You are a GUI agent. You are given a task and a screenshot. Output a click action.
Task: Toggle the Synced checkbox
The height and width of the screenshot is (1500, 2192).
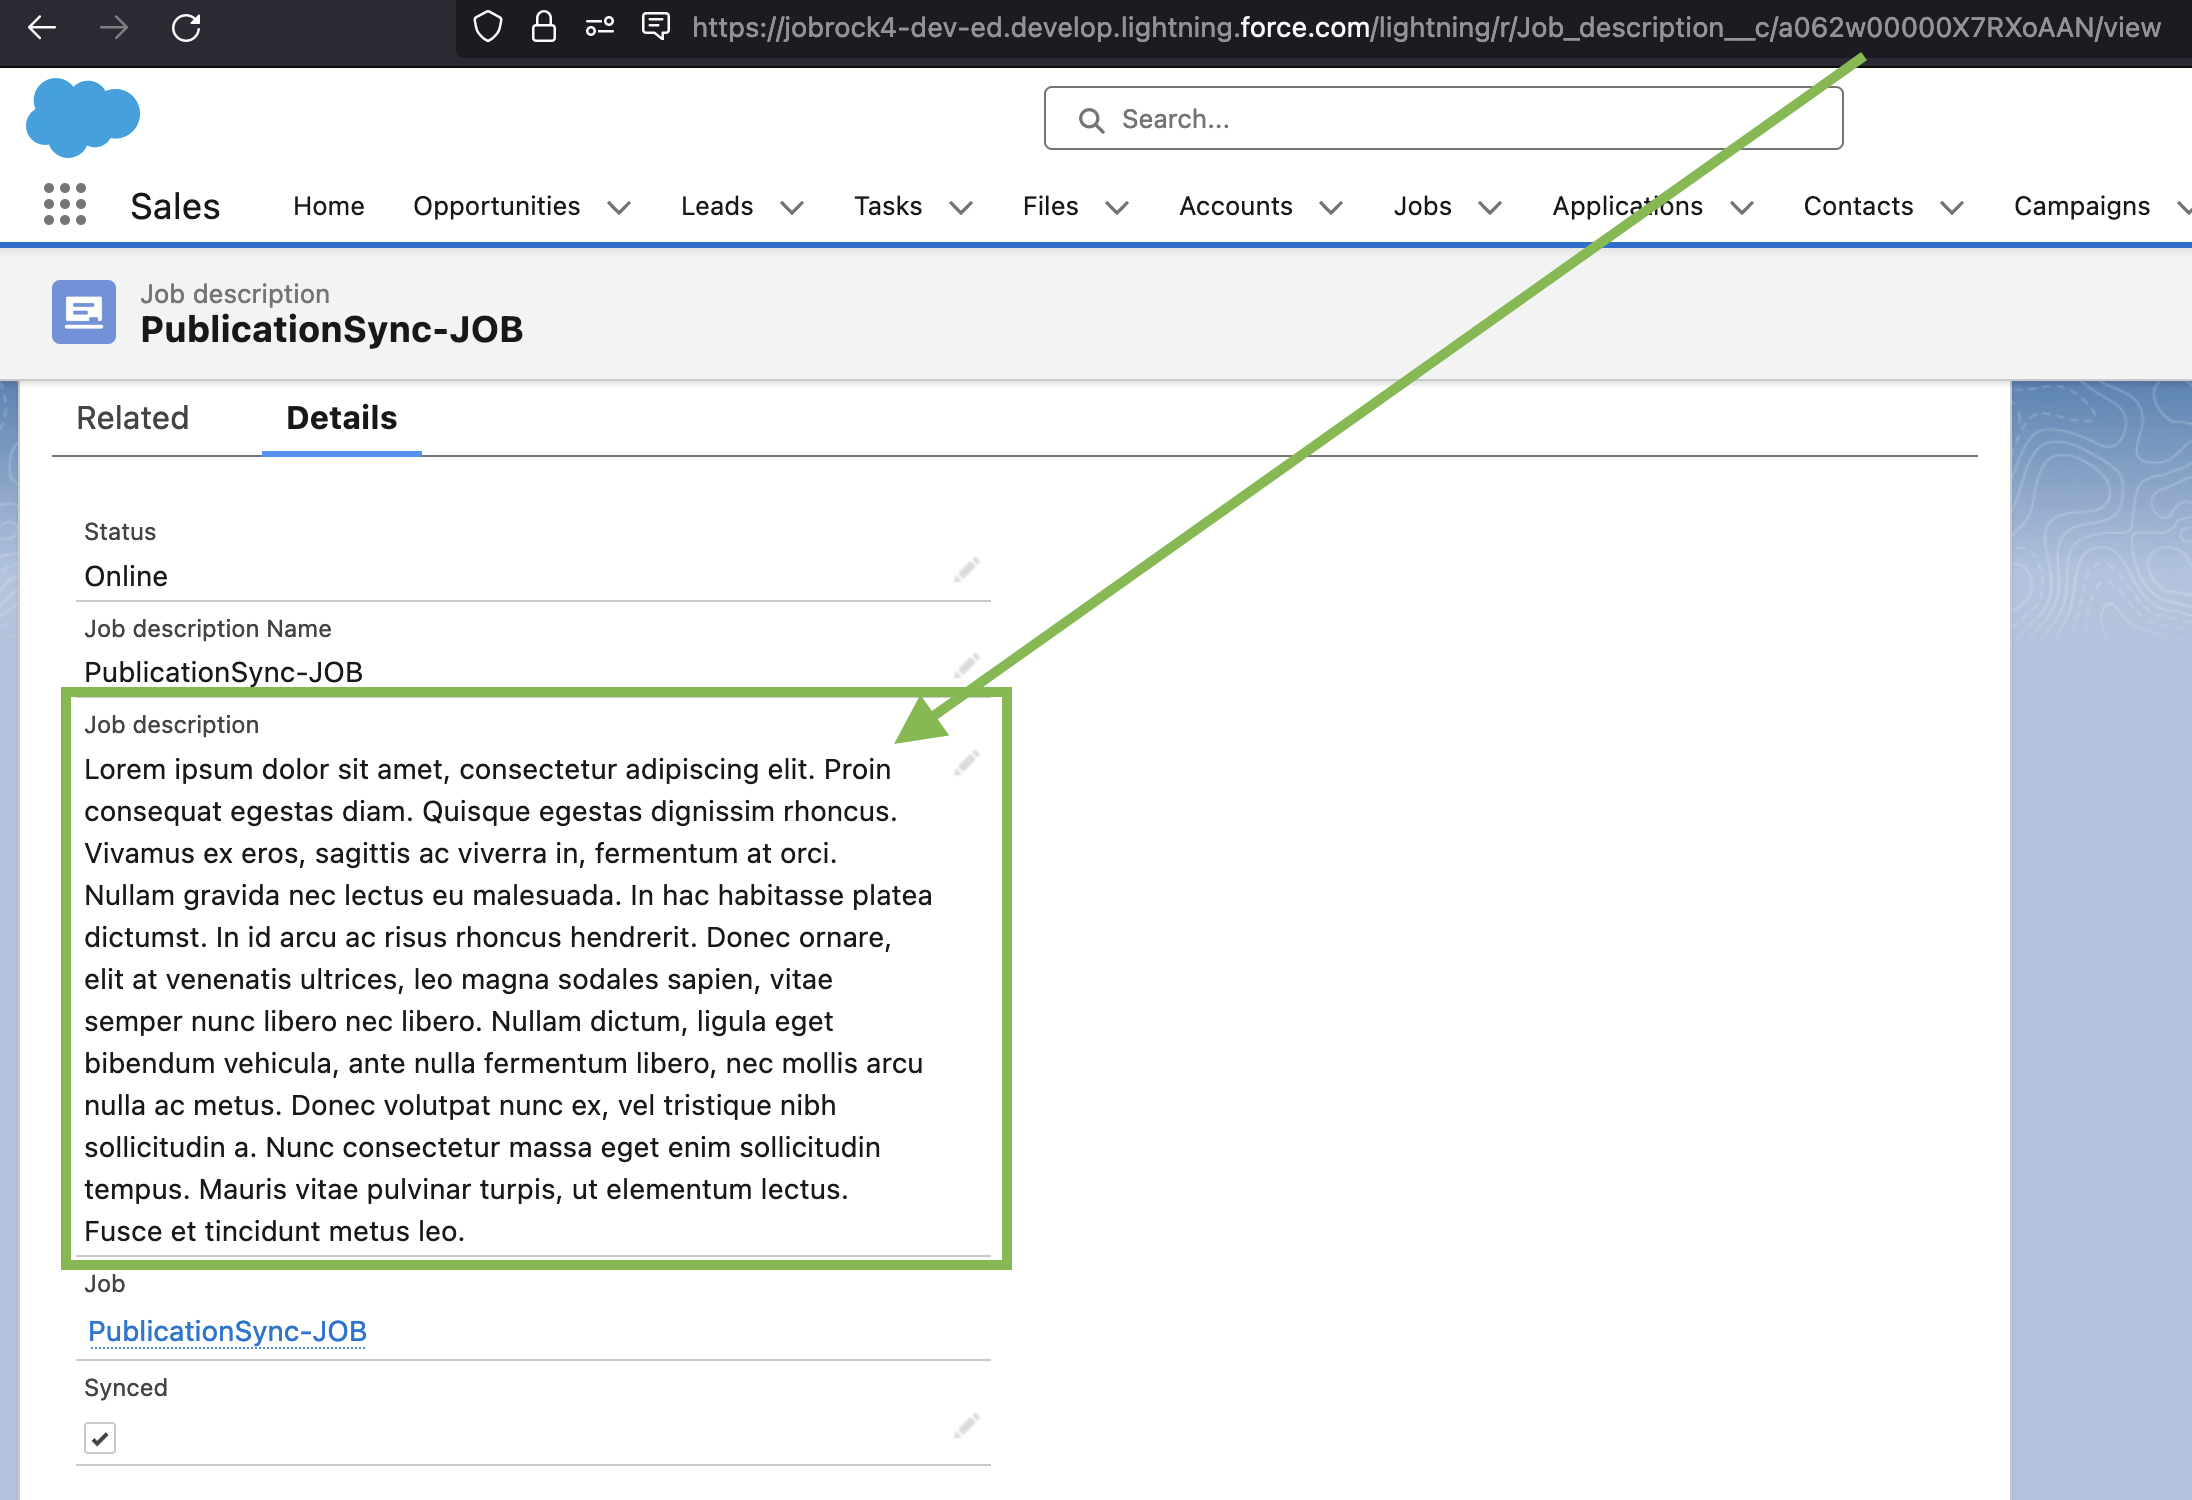(100, 1438)
